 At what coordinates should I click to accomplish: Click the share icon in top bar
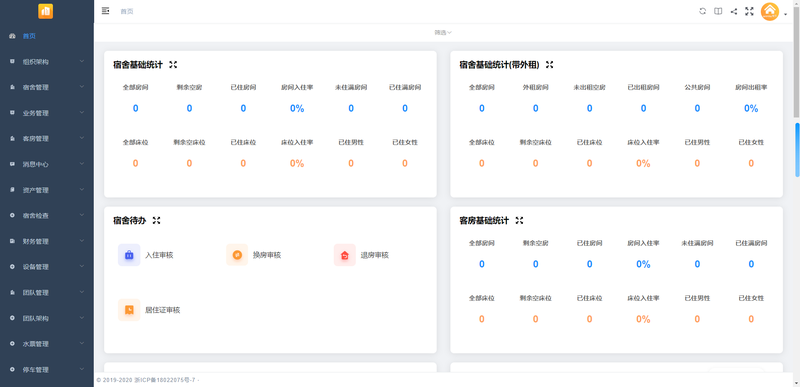coord(734,11)
